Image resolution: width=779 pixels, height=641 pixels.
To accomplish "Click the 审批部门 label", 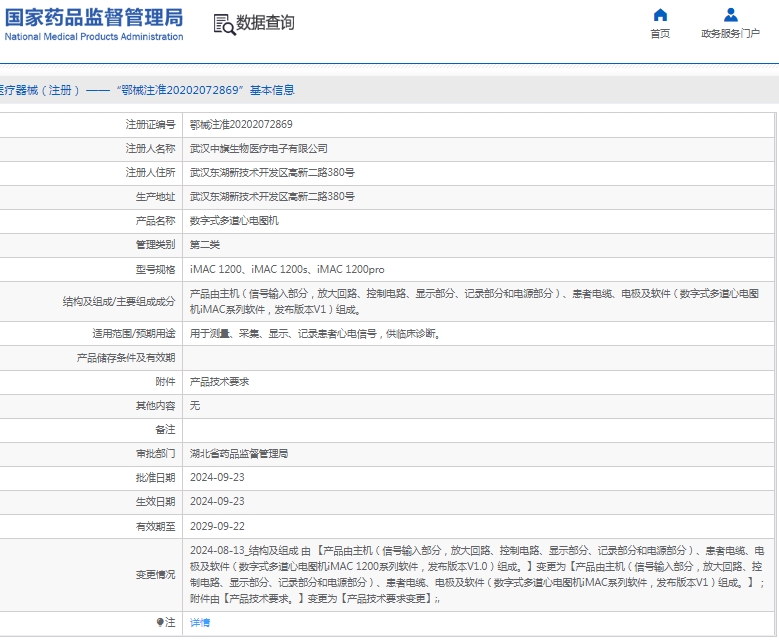I will click(x=156, y=454).
